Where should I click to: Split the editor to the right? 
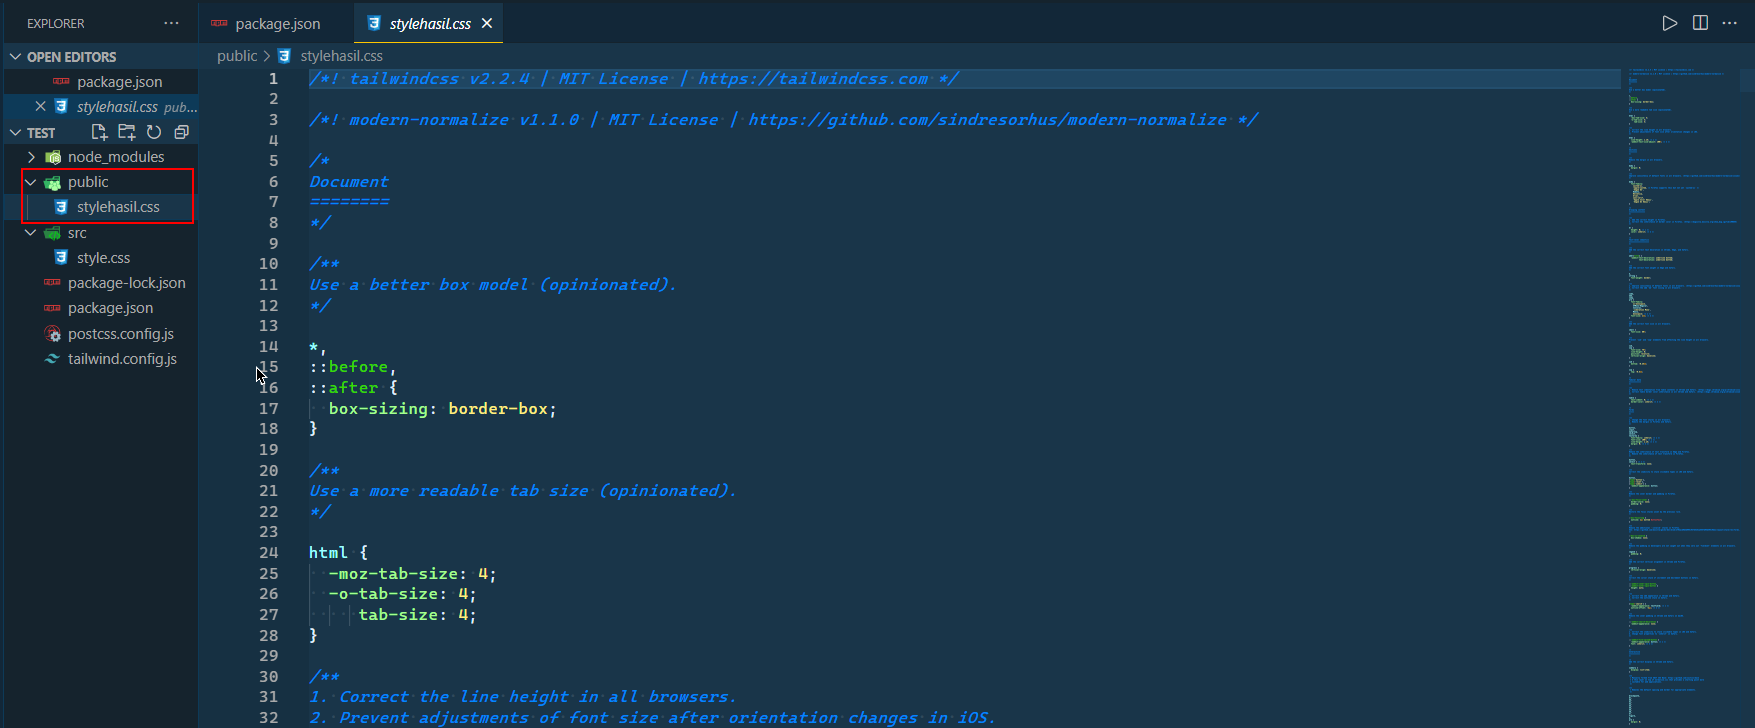pyautogui.click(x=1700, y=23)
